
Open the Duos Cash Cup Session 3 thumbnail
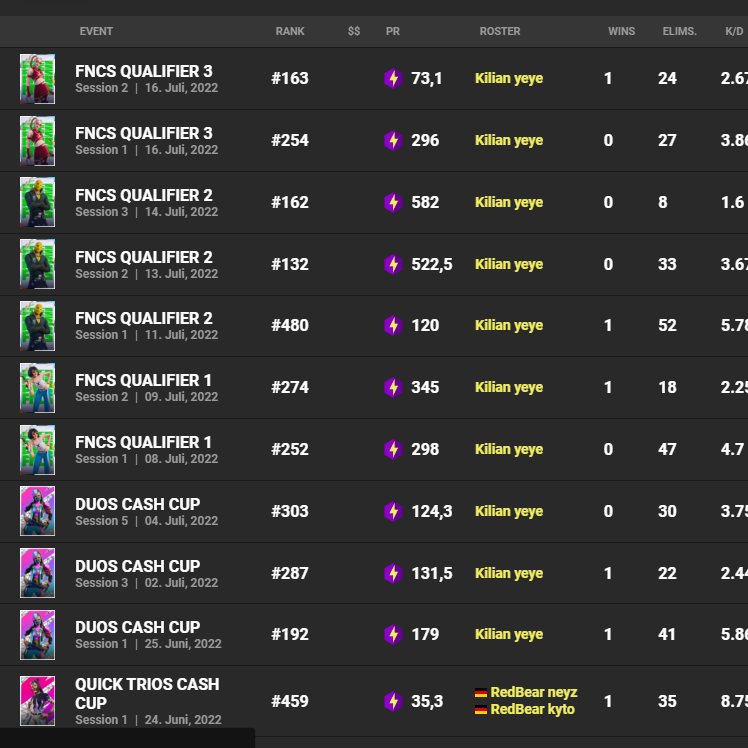tap(37, 573)
